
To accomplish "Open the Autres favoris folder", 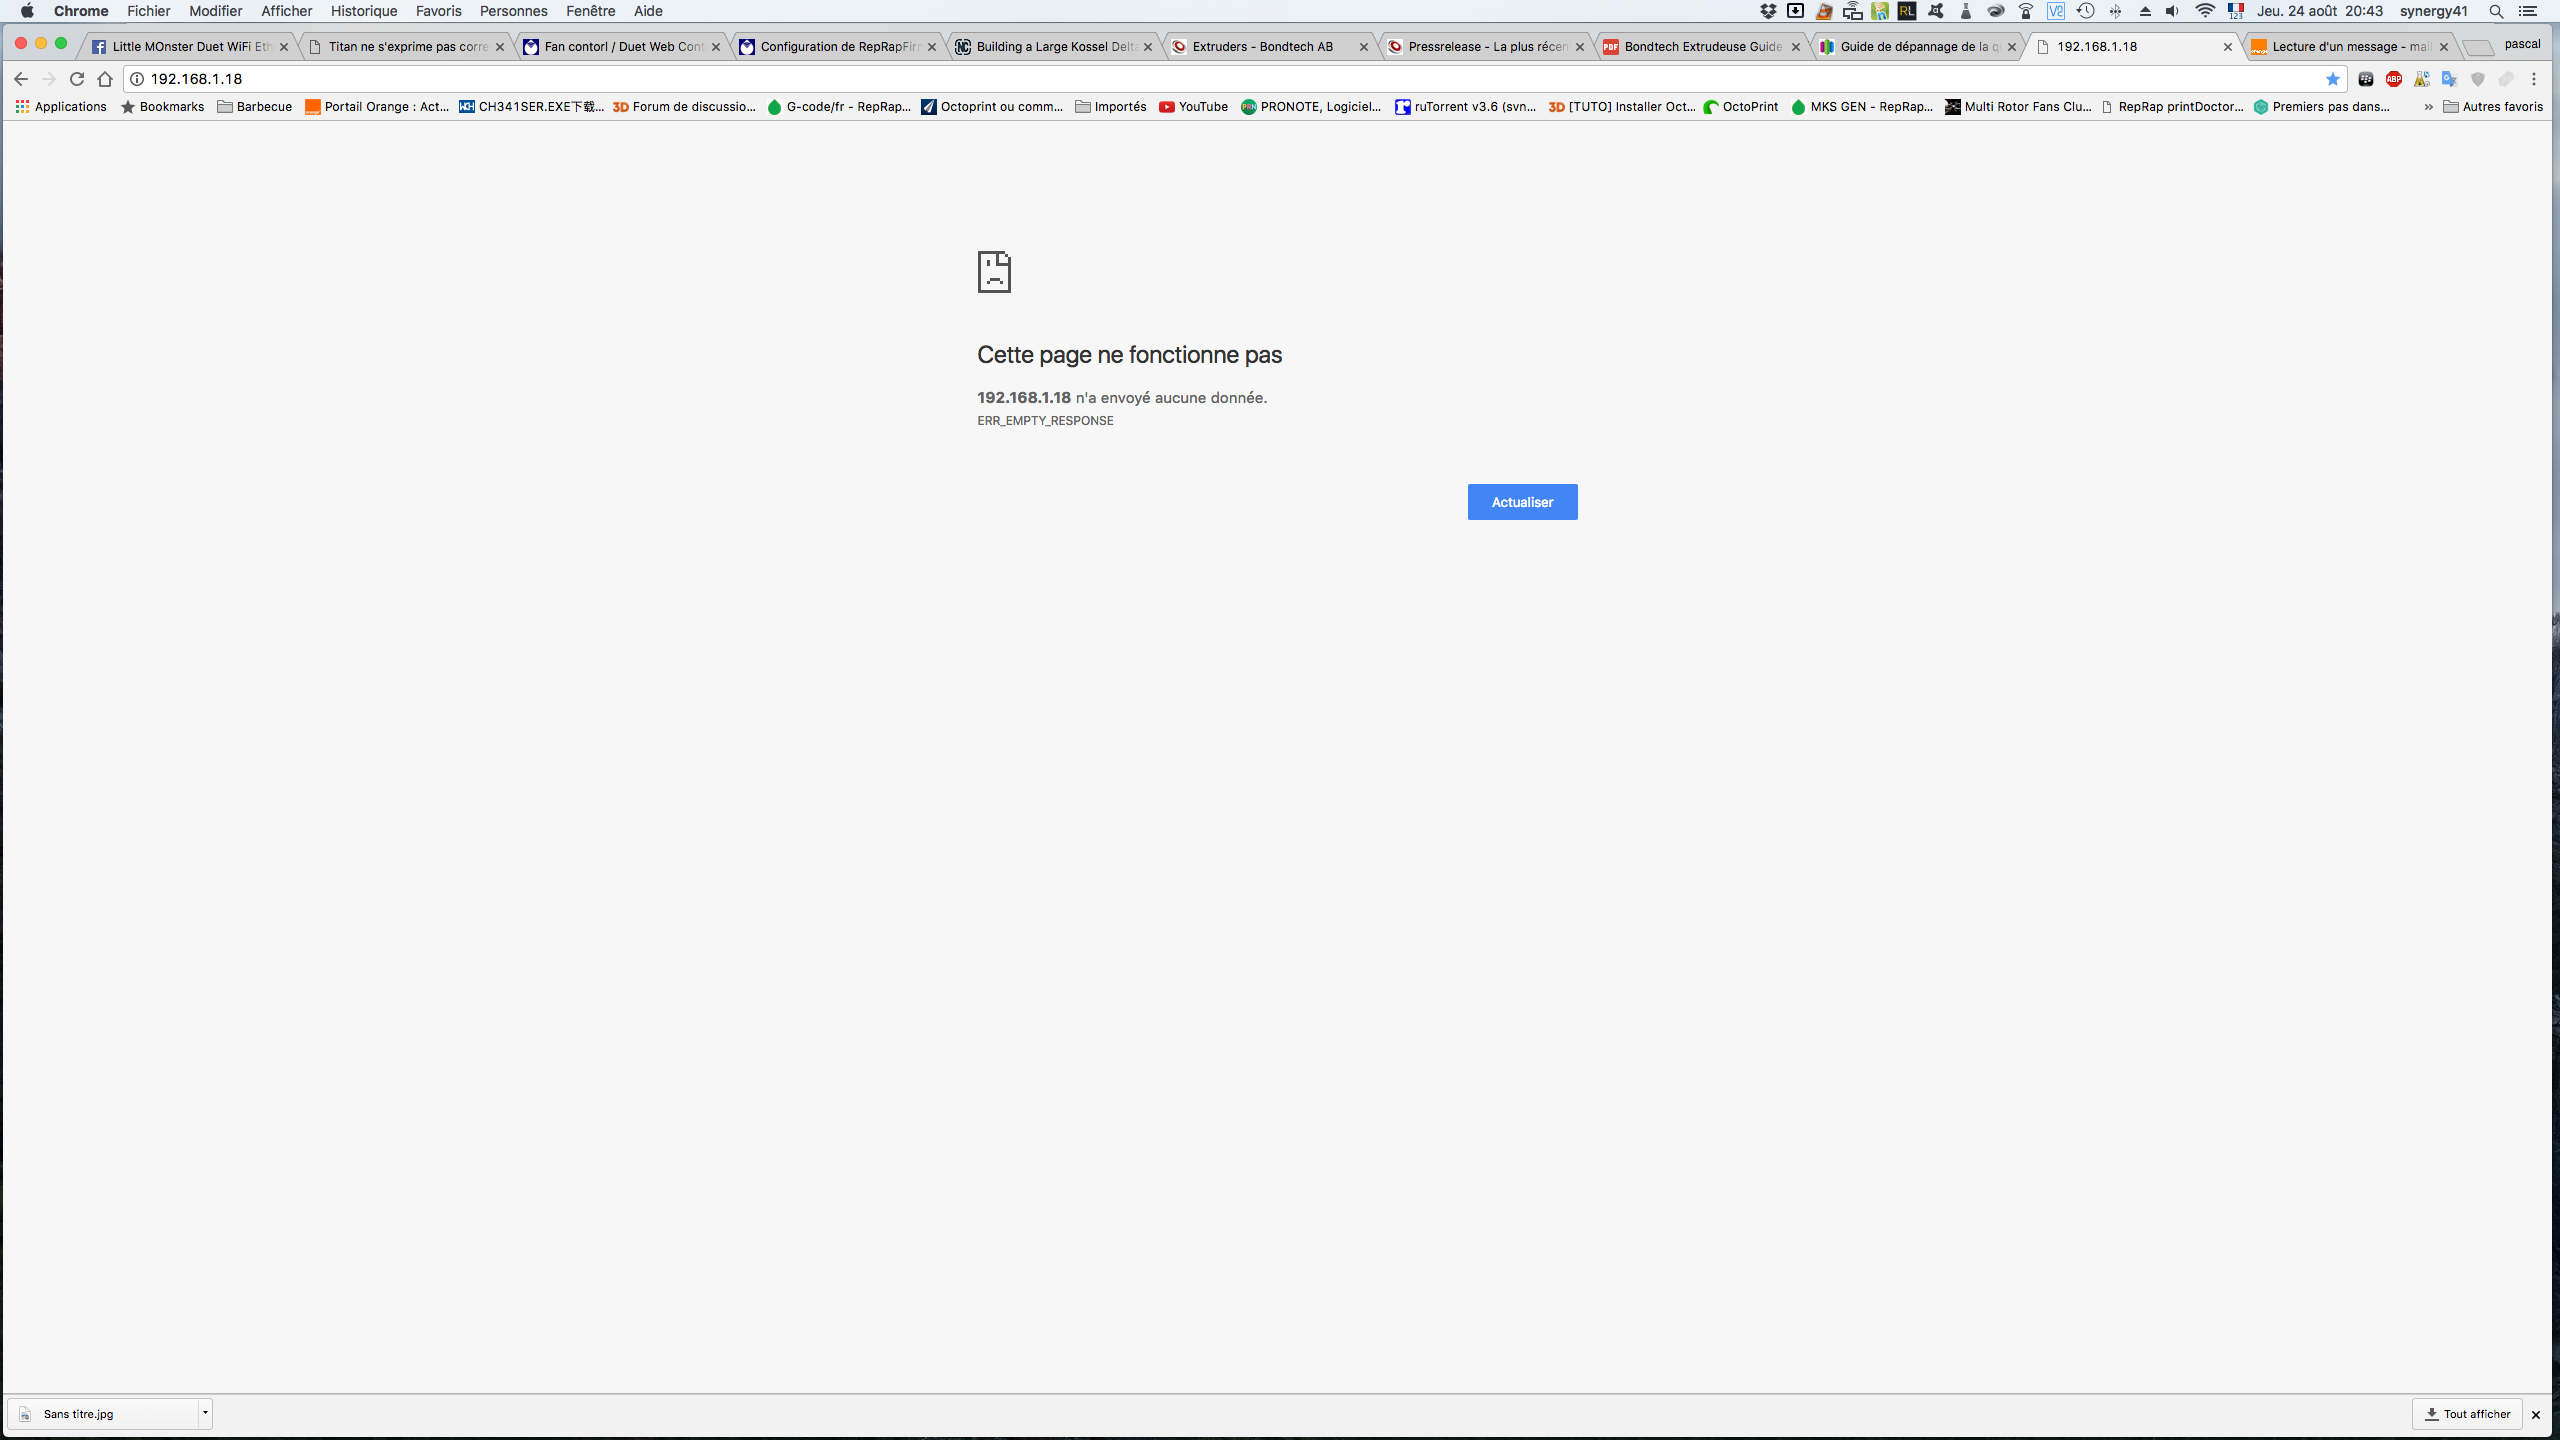I will pos(2493,107).
